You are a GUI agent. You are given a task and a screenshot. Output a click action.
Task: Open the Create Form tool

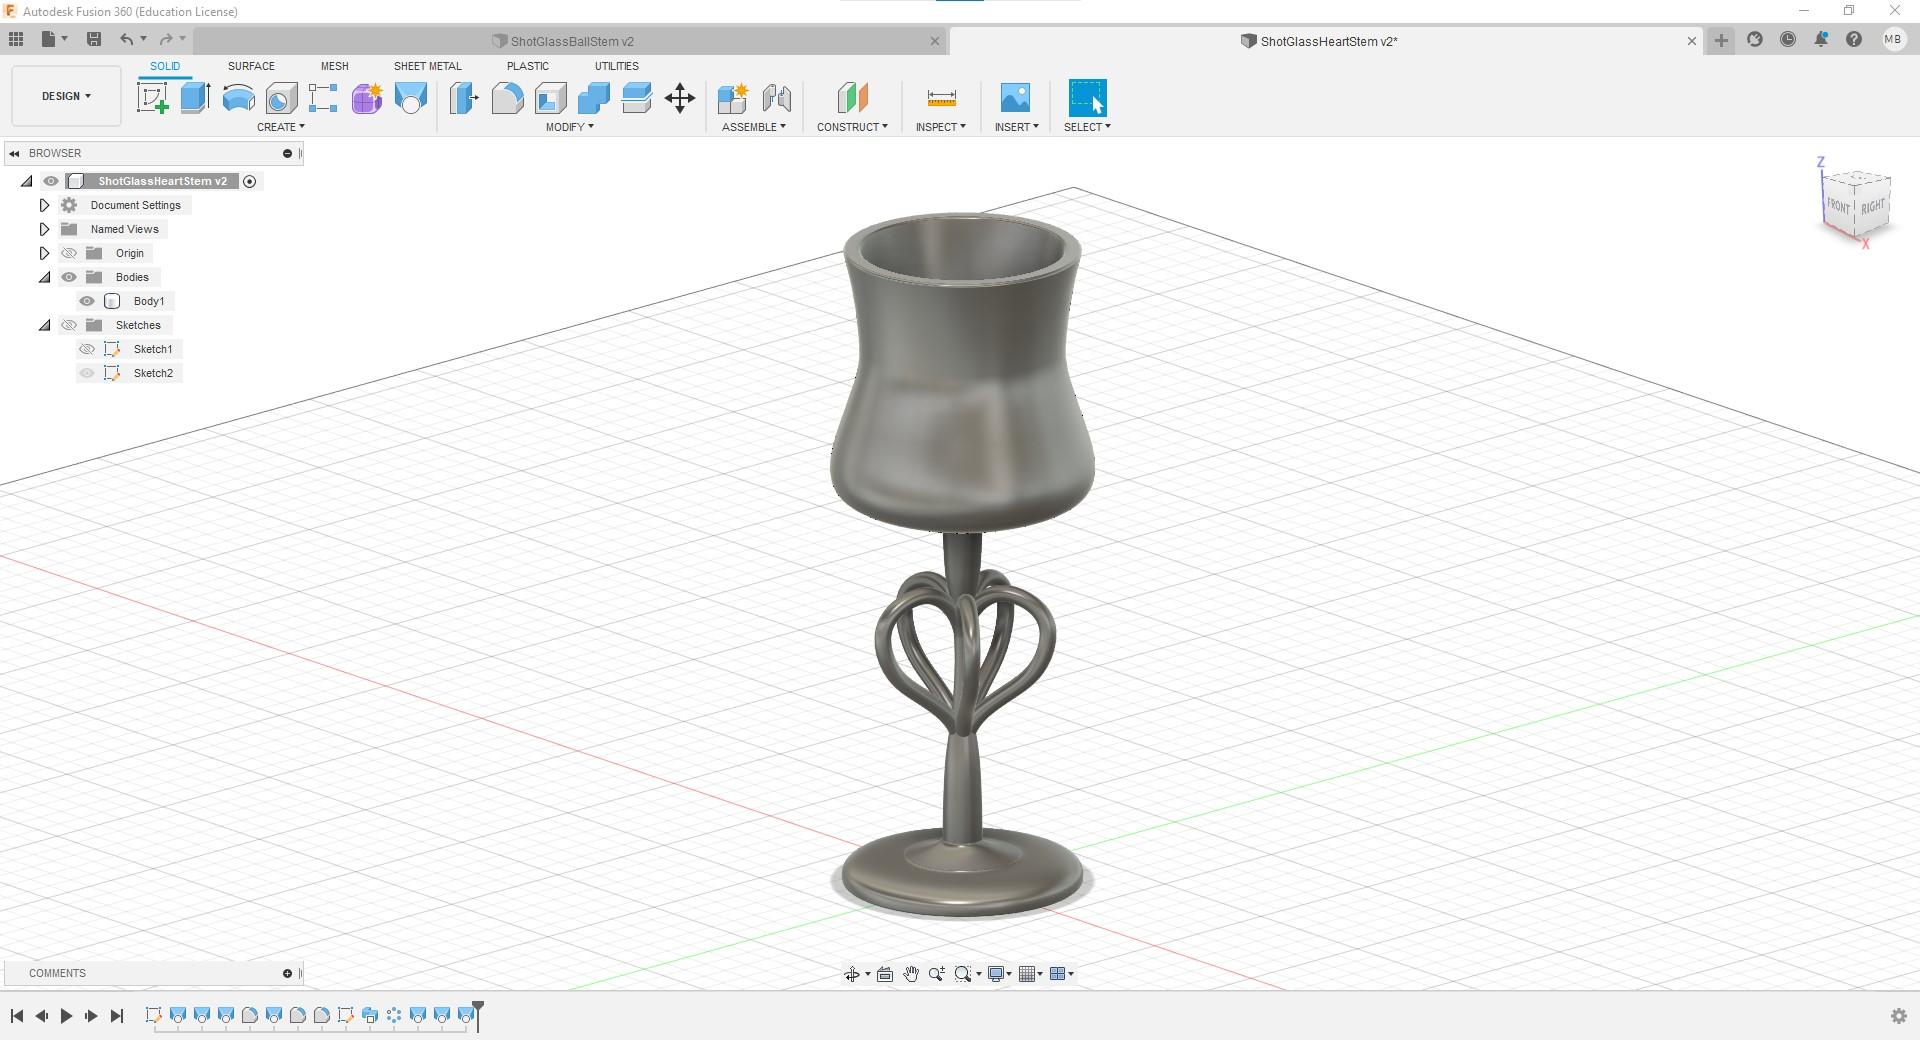pyautogui.click(x=367, y=98)
